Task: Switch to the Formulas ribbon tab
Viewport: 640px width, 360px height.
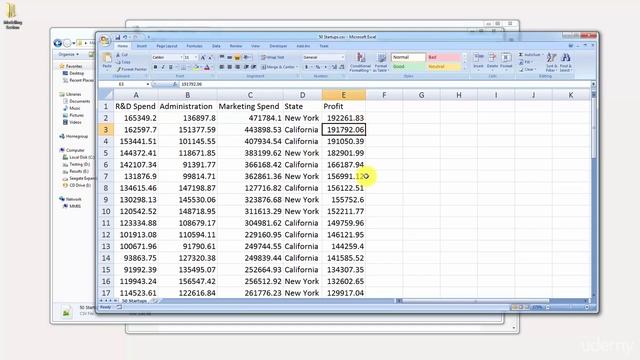Action: (194, 46)
